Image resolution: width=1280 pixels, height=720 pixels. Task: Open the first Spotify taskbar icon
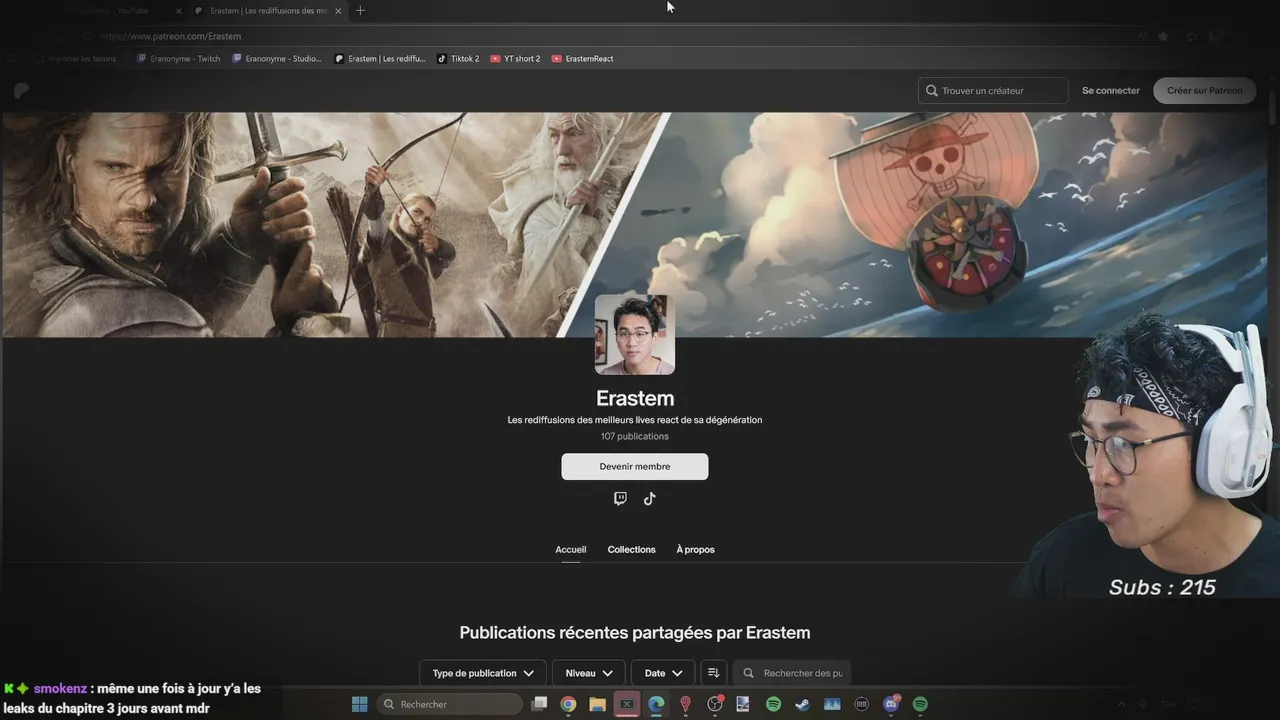point(773,704)
